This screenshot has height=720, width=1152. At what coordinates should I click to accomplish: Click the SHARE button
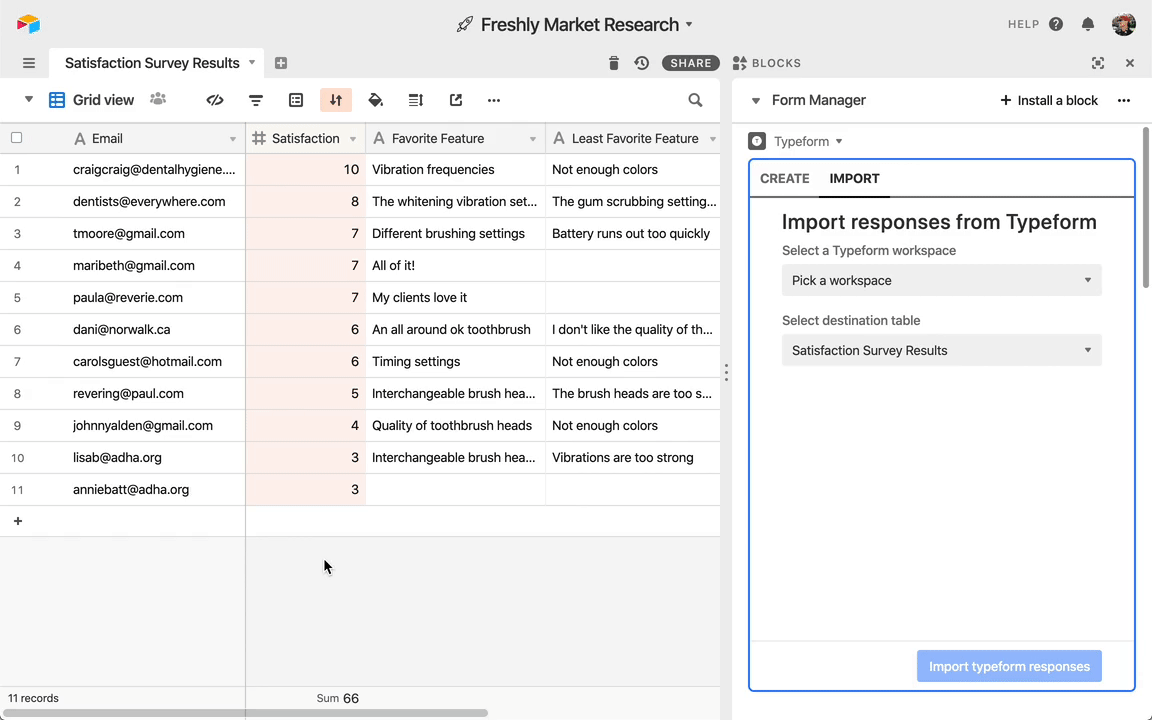[x=691, y=63]
